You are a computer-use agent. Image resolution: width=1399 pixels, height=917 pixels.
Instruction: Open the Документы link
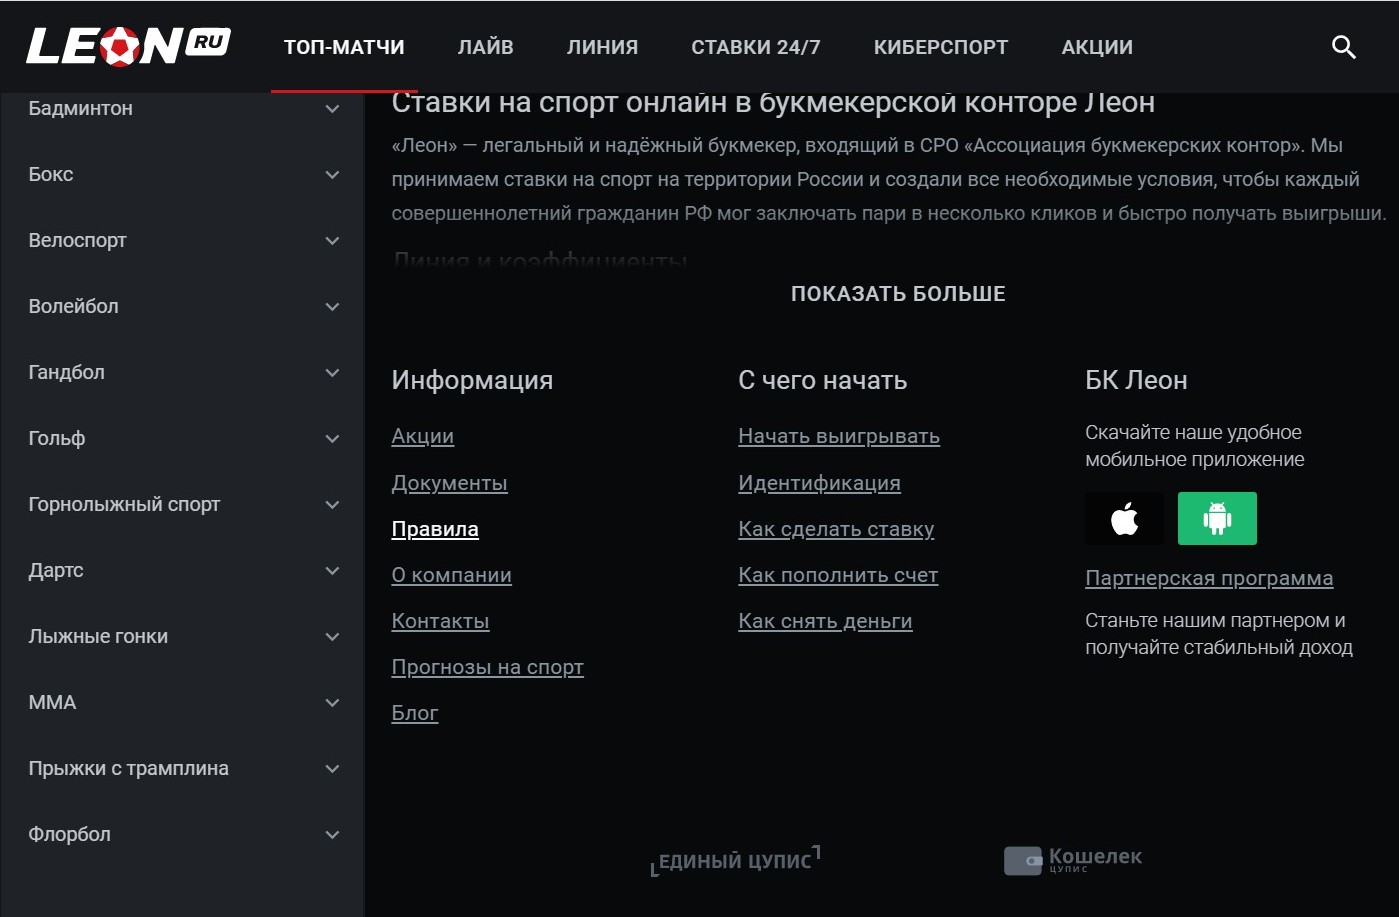[450, 483]
